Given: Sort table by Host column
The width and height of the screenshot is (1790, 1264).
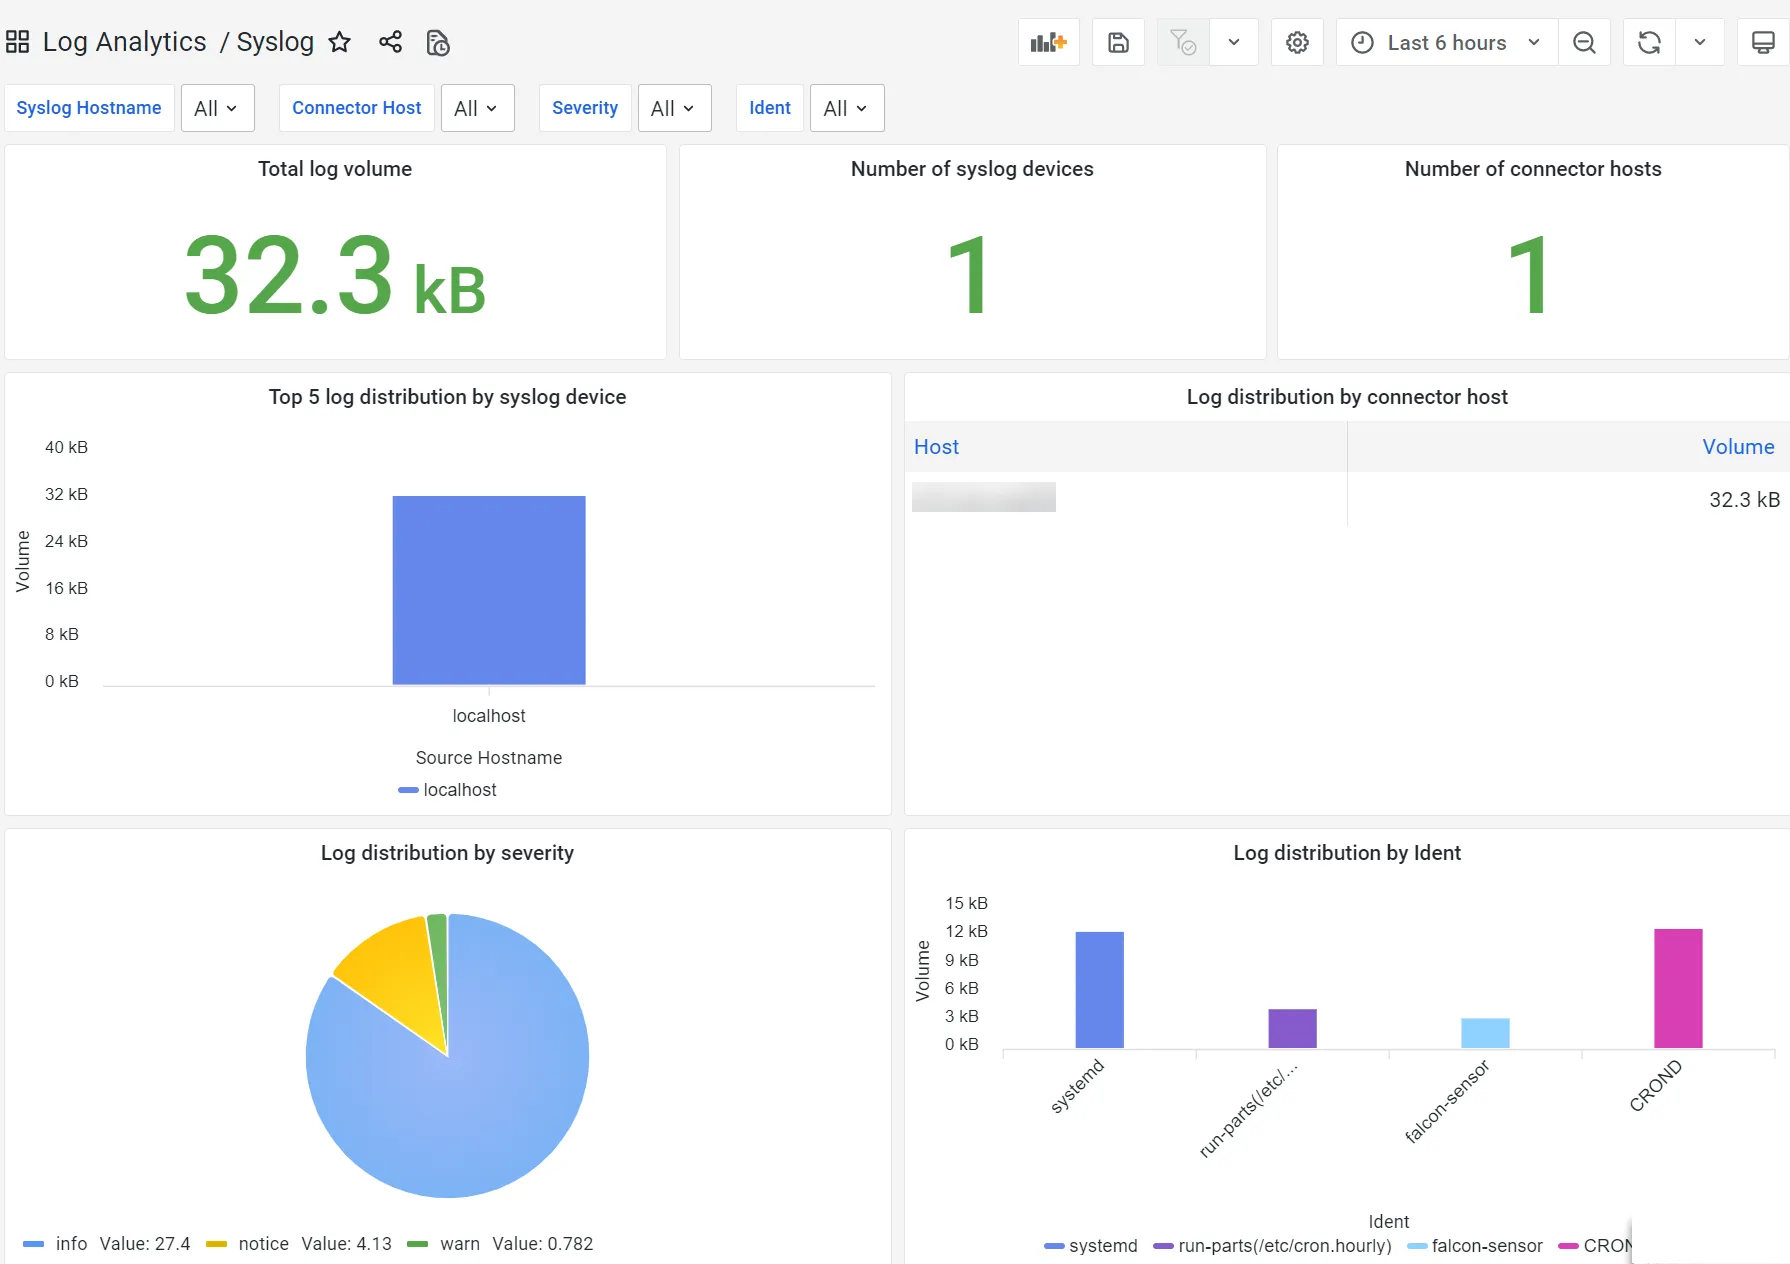Looking at the screenshot, I should point(935,447).
